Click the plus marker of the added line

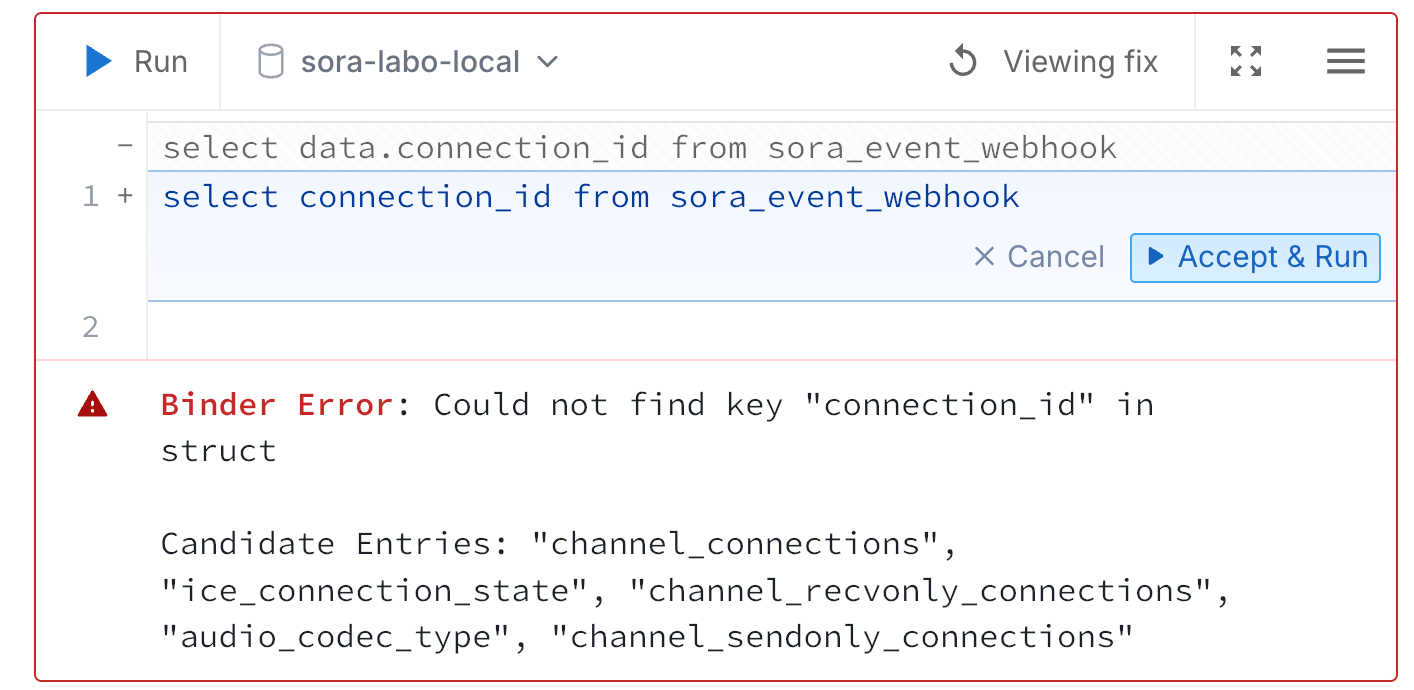coord(125,196)
